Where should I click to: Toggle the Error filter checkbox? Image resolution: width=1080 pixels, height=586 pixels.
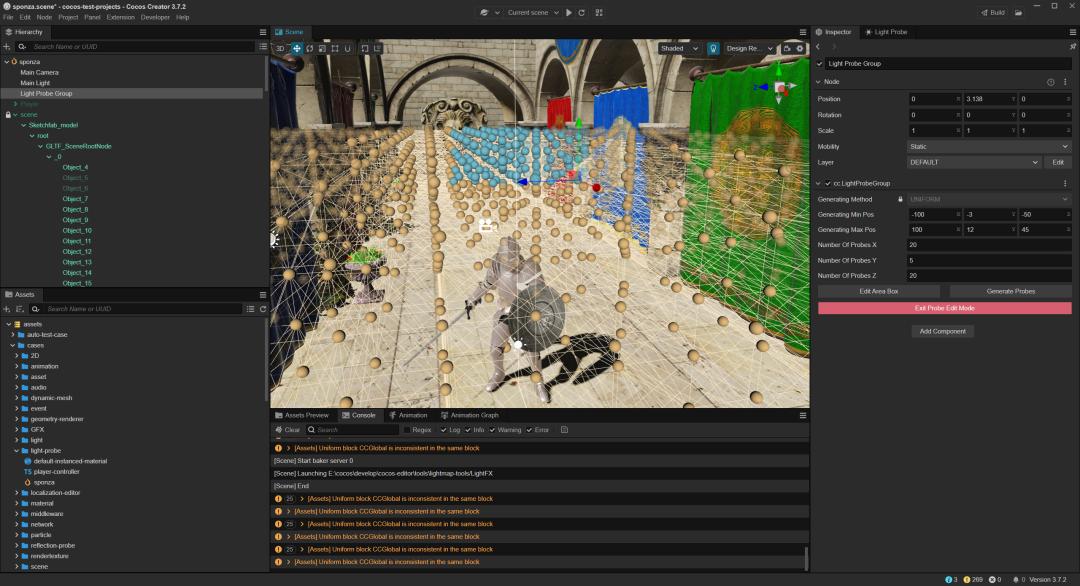529,430
